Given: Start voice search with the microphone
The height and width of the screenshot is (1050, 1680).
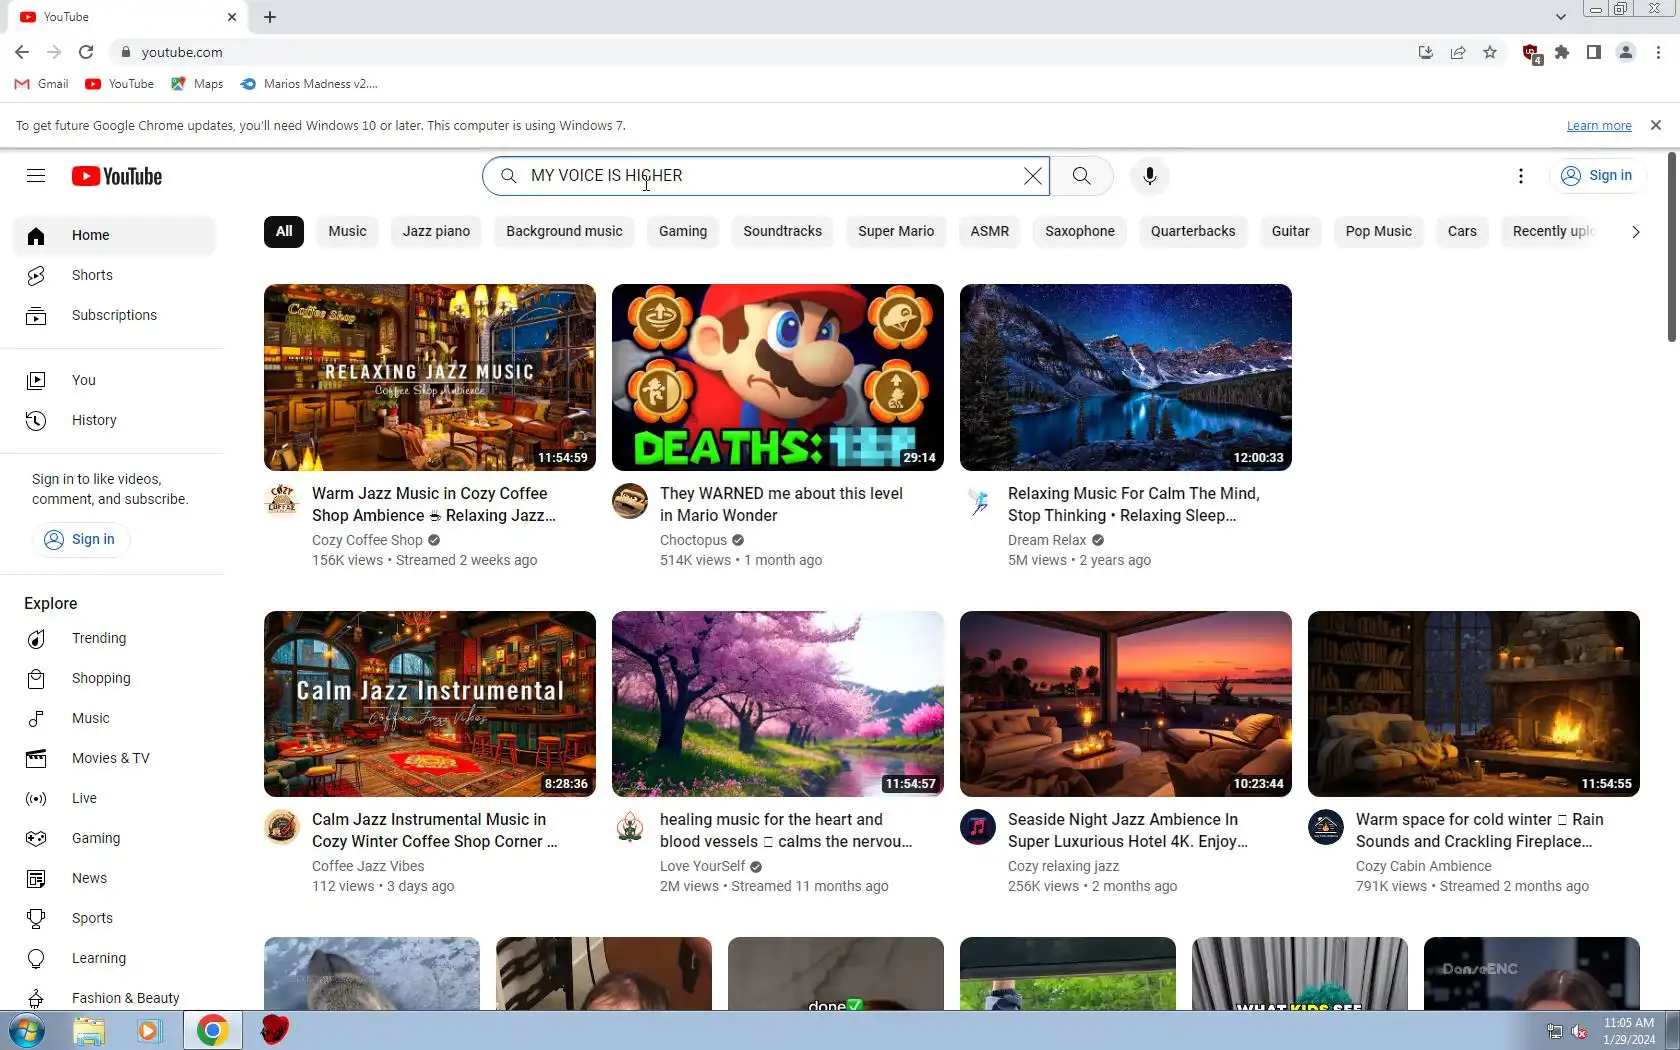Looking at the screenshot, I should (1150, 176).
